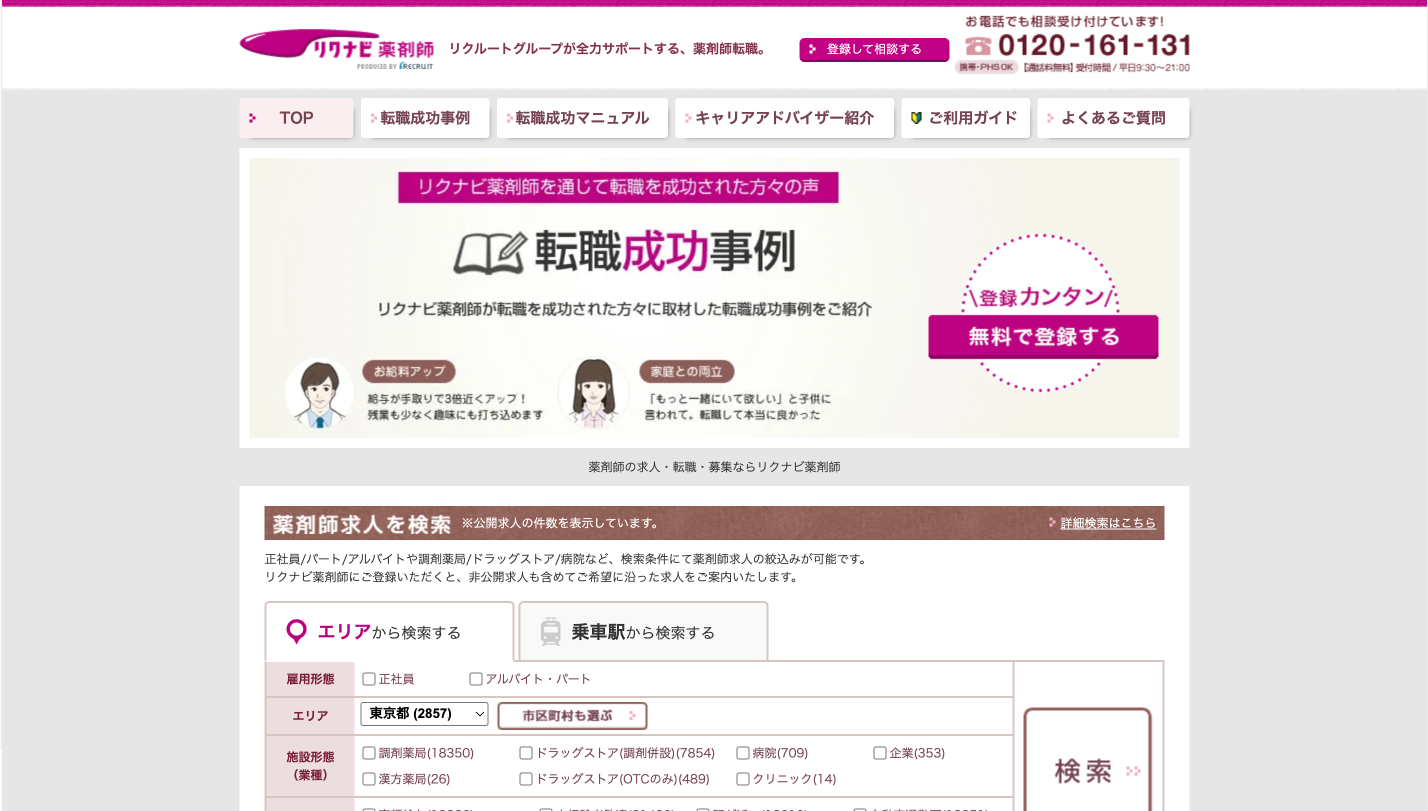Switch to the 転職成功マニュアル navigation tab
1428x811 pixels.
point(582,118)
